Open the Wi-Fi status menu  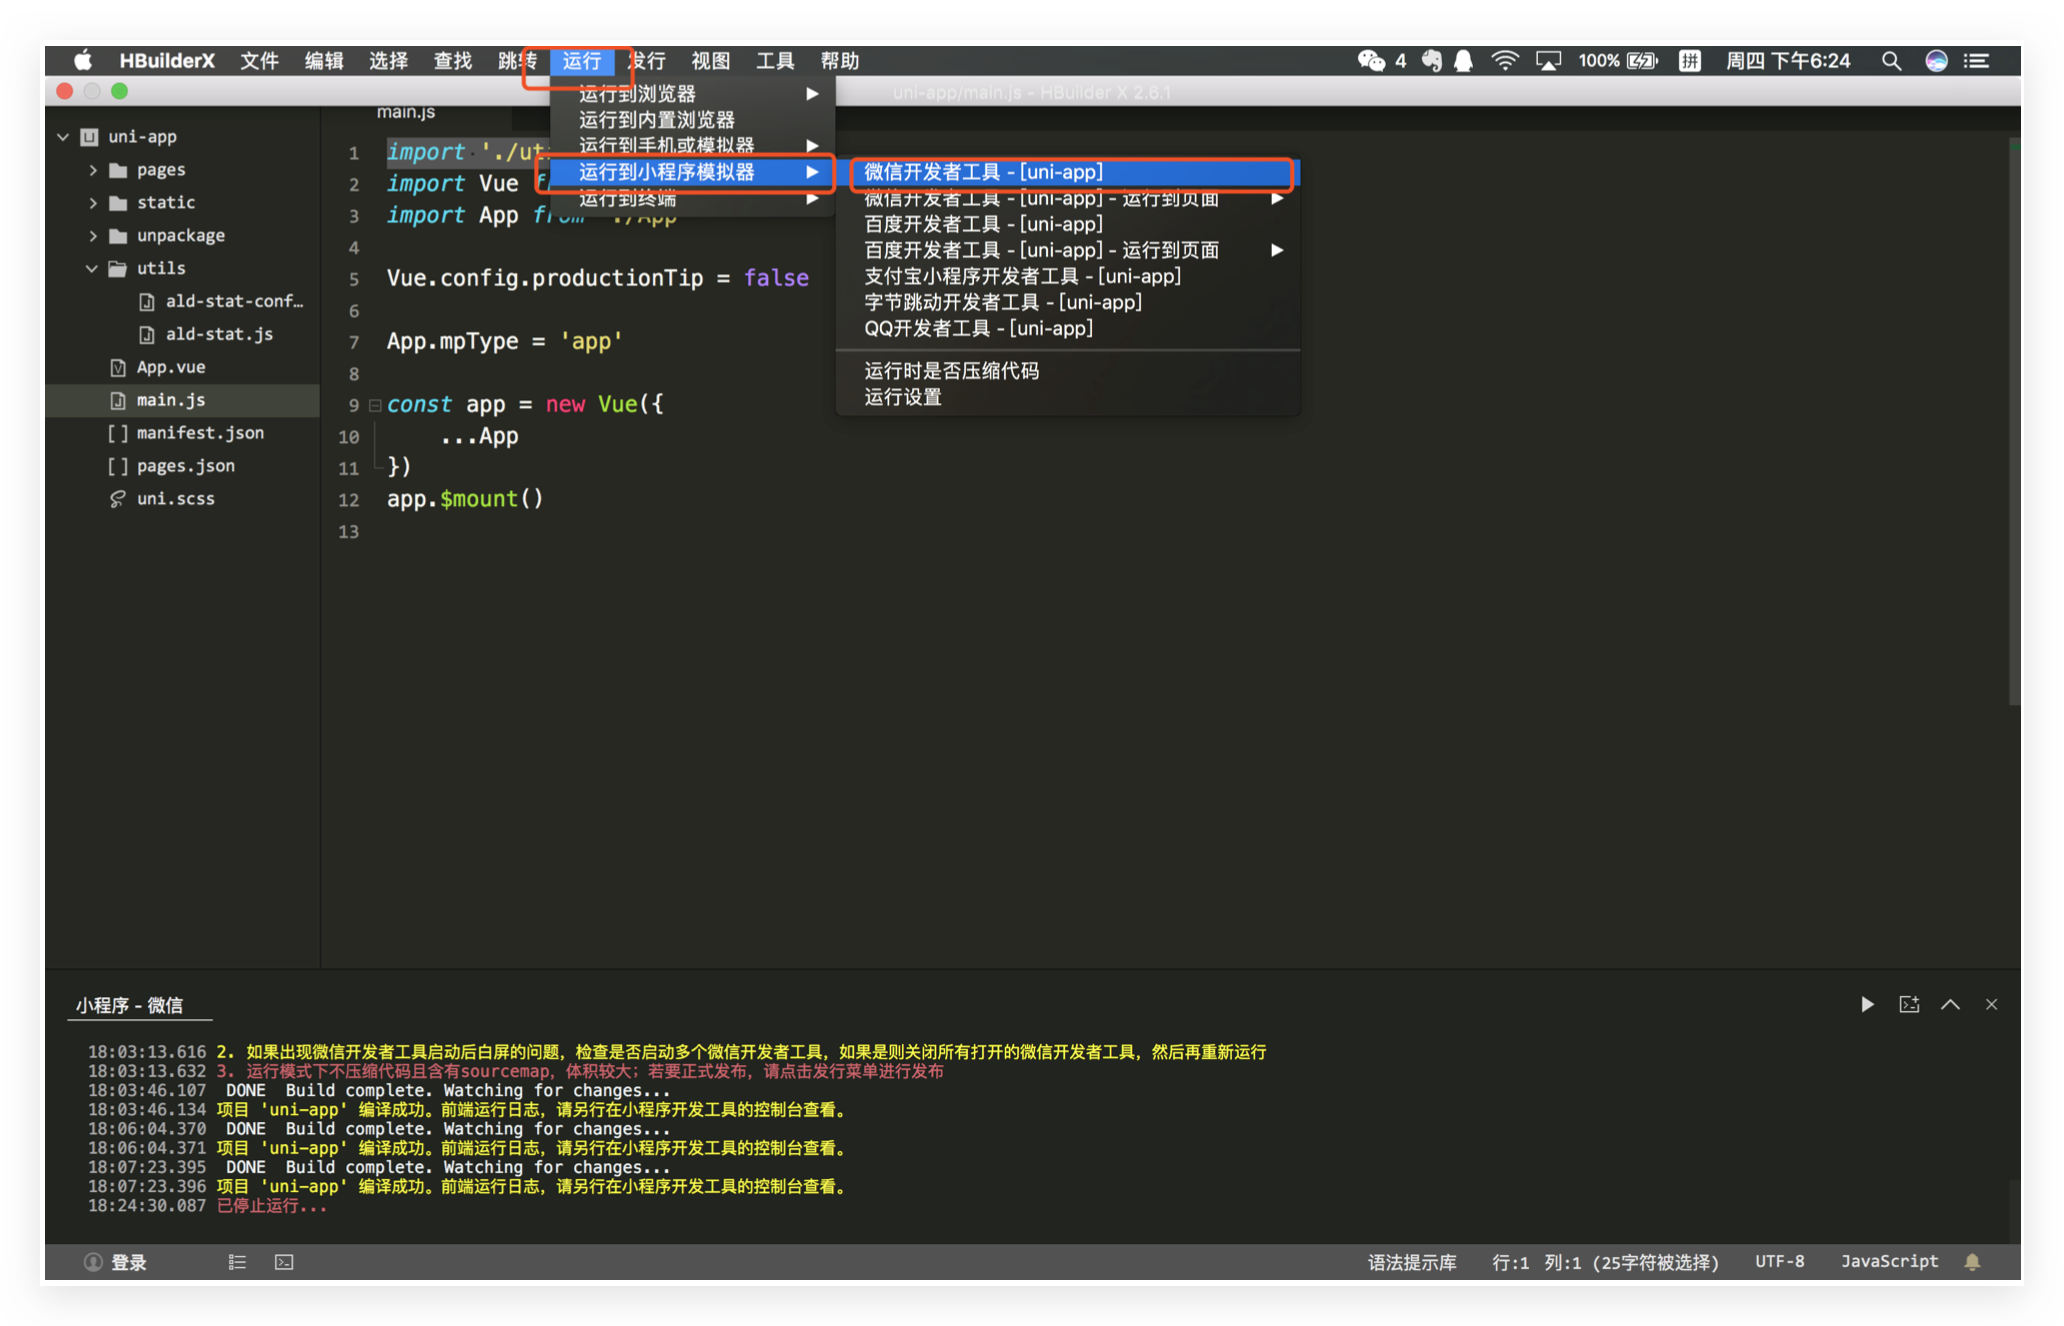pos(1505,61)
